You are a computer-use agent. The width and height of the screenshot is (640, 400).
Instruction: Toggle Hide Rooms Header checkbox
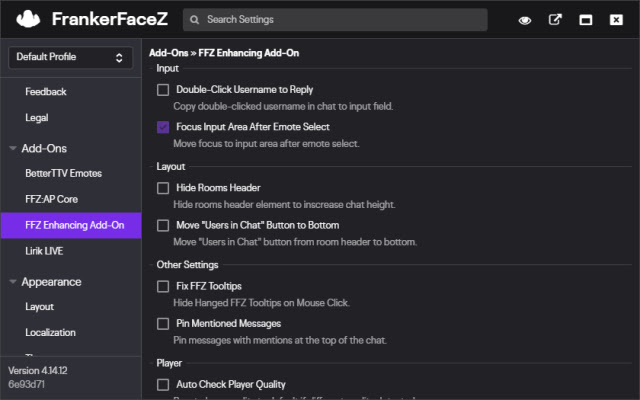pos(164,187)
